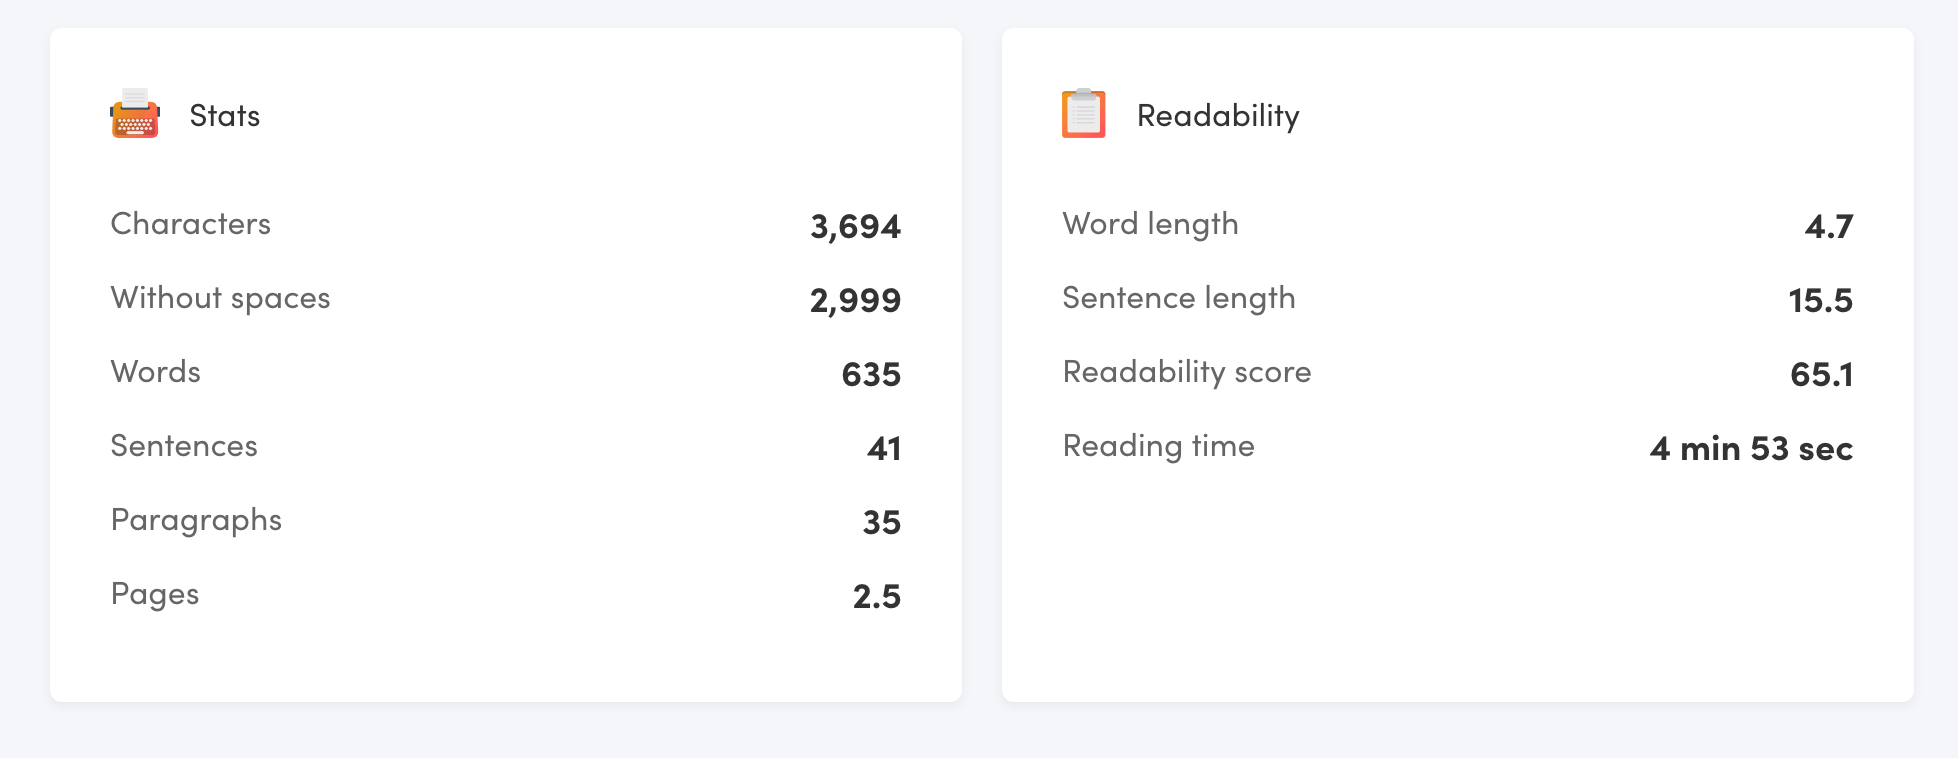
Task: Select the 635 words count
Action: coord(872,375)
